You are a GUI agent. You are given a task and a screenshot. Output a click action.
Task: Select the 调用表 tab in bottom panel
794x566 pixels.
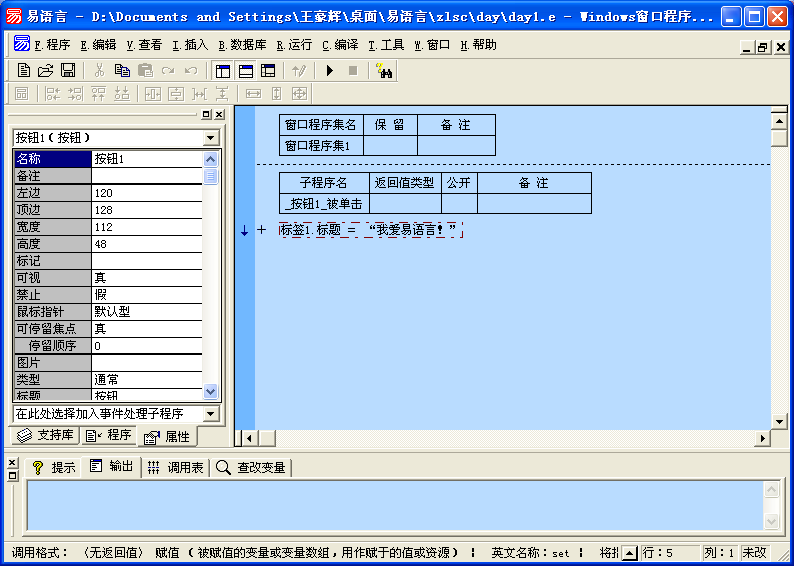[175, 467]
